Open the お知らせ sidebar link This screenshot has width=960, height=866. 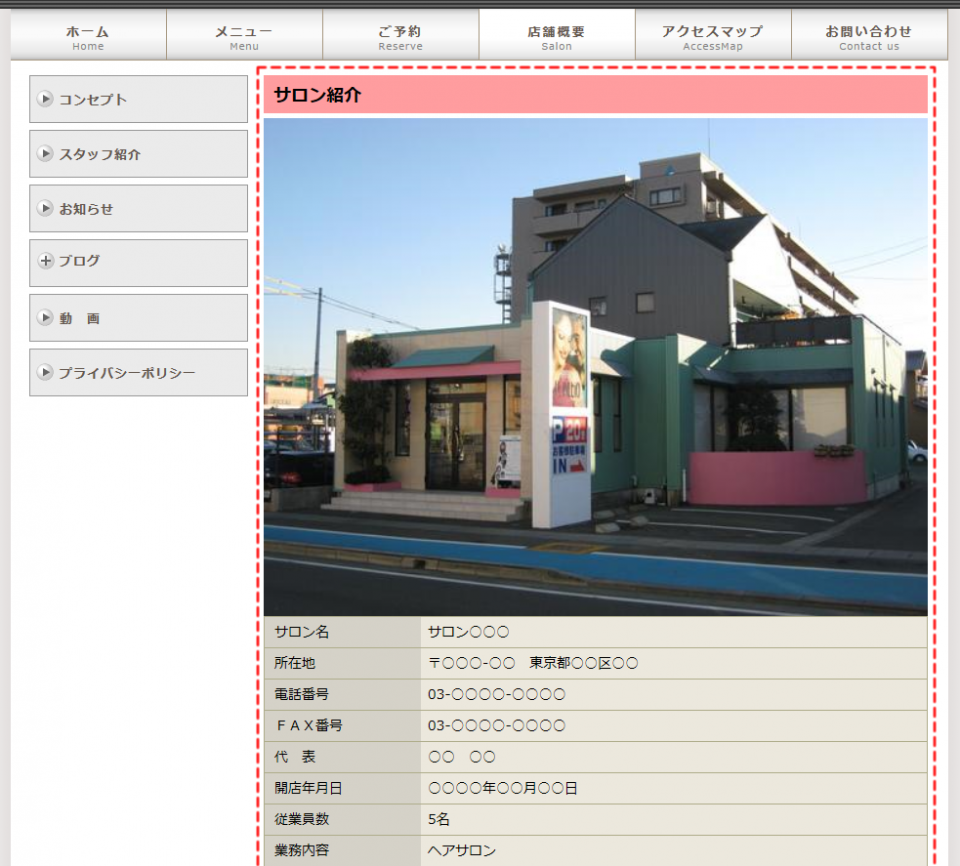tap(138, 208)
